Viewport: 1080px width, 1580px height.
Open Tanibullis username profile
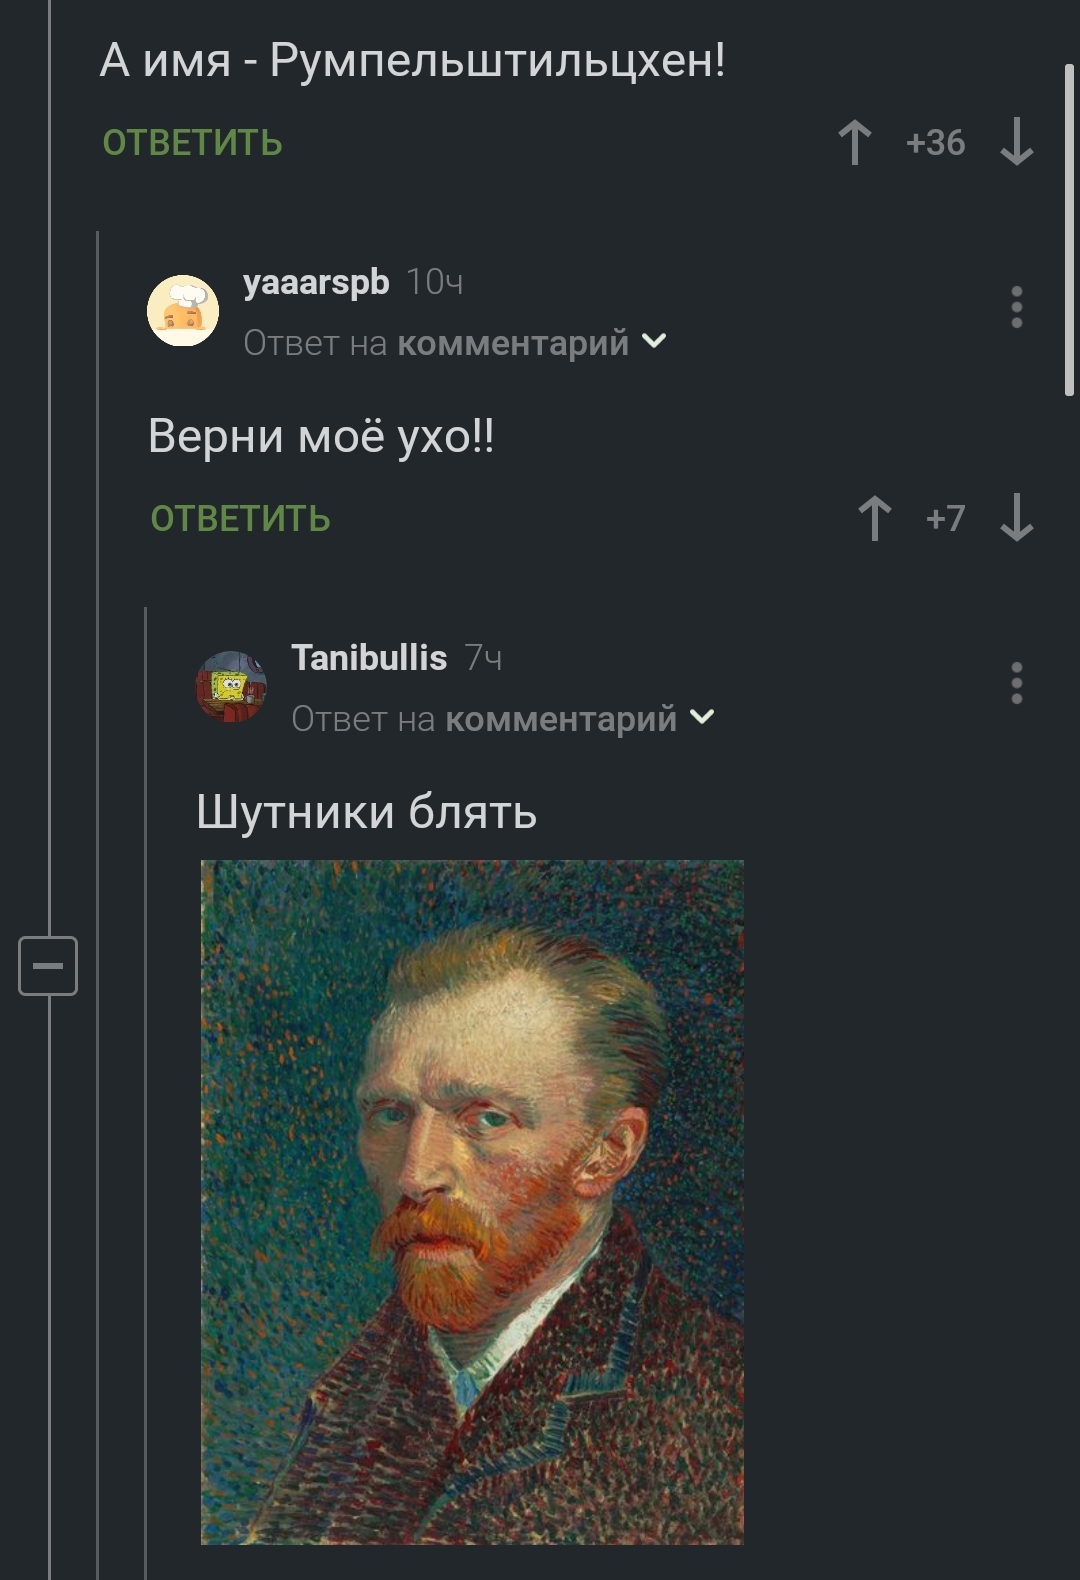point(369,658)
